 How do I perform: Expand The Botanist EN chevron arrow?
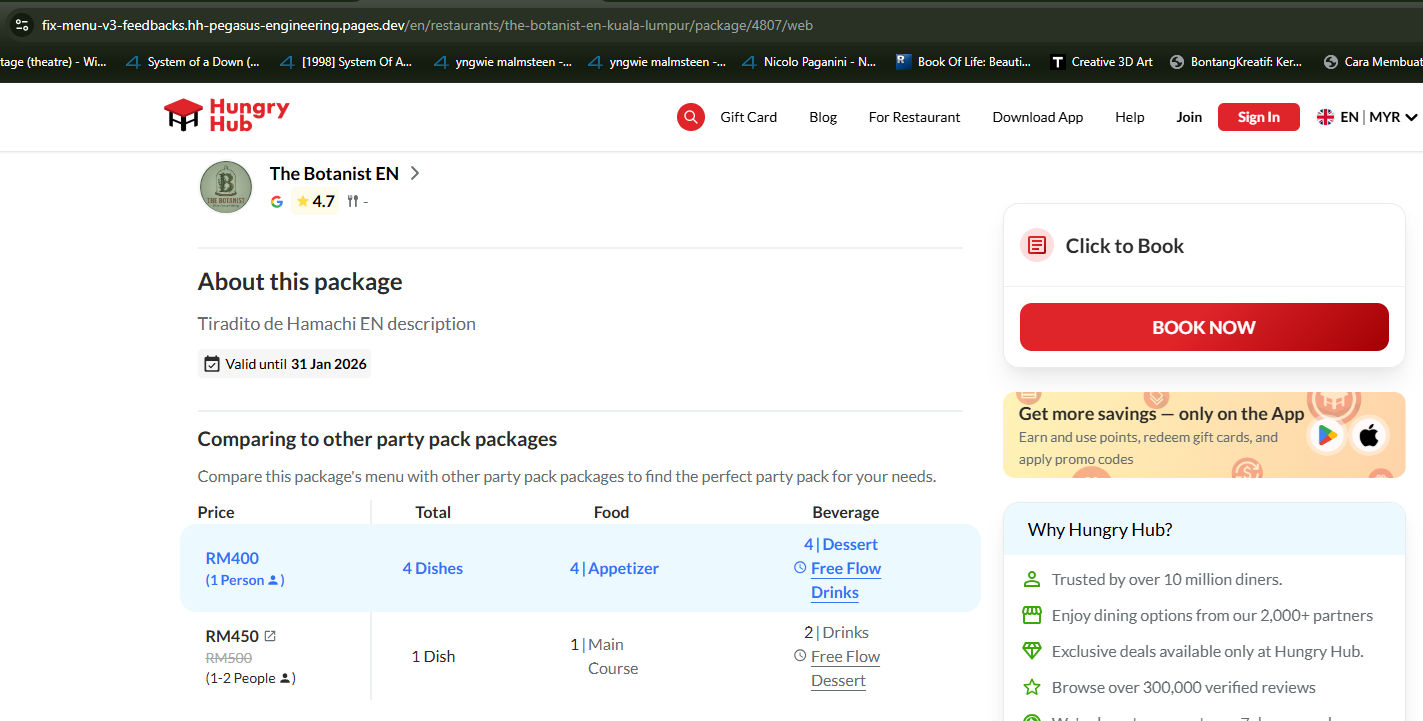tap(415, 173)
